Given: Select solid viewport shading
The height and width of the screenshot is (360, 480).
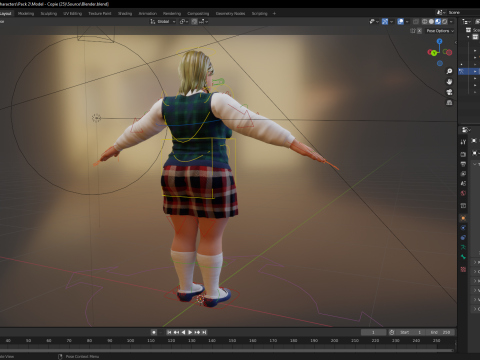Looking at the screenshot, I should point(431,22).
